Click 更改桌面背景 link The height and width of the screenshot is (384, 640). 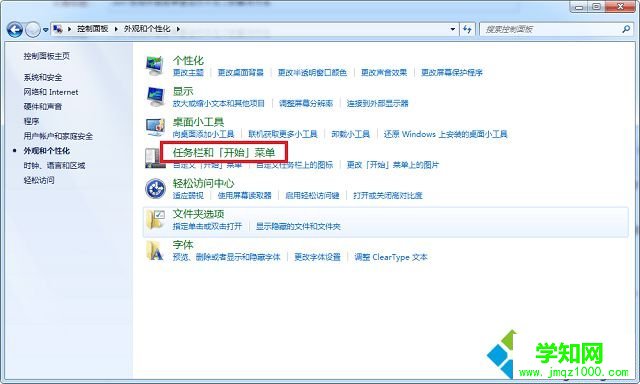[240, 73]
